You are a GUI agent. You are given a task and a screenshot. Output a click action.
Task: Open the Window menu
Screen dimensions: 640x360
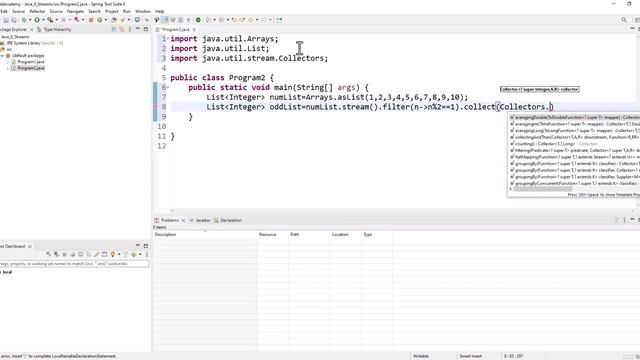[x=142, y=11]
